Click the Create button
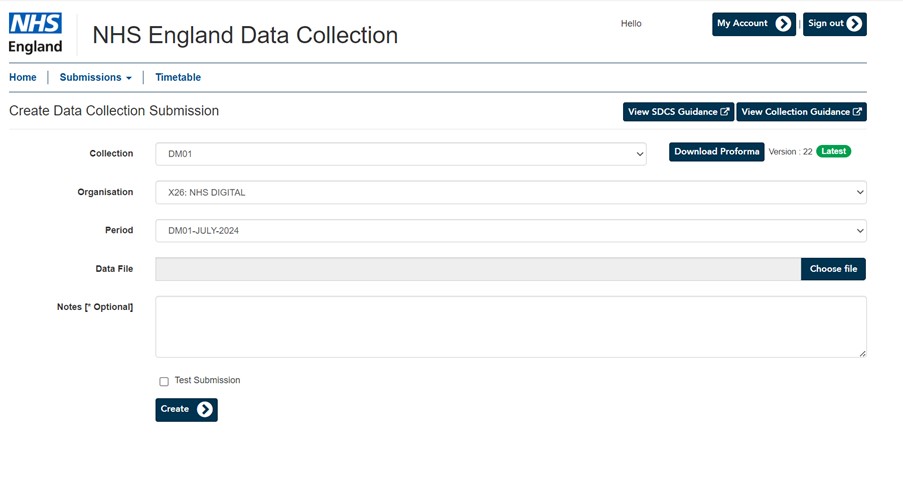903x488 pixels. pos(187,410)
